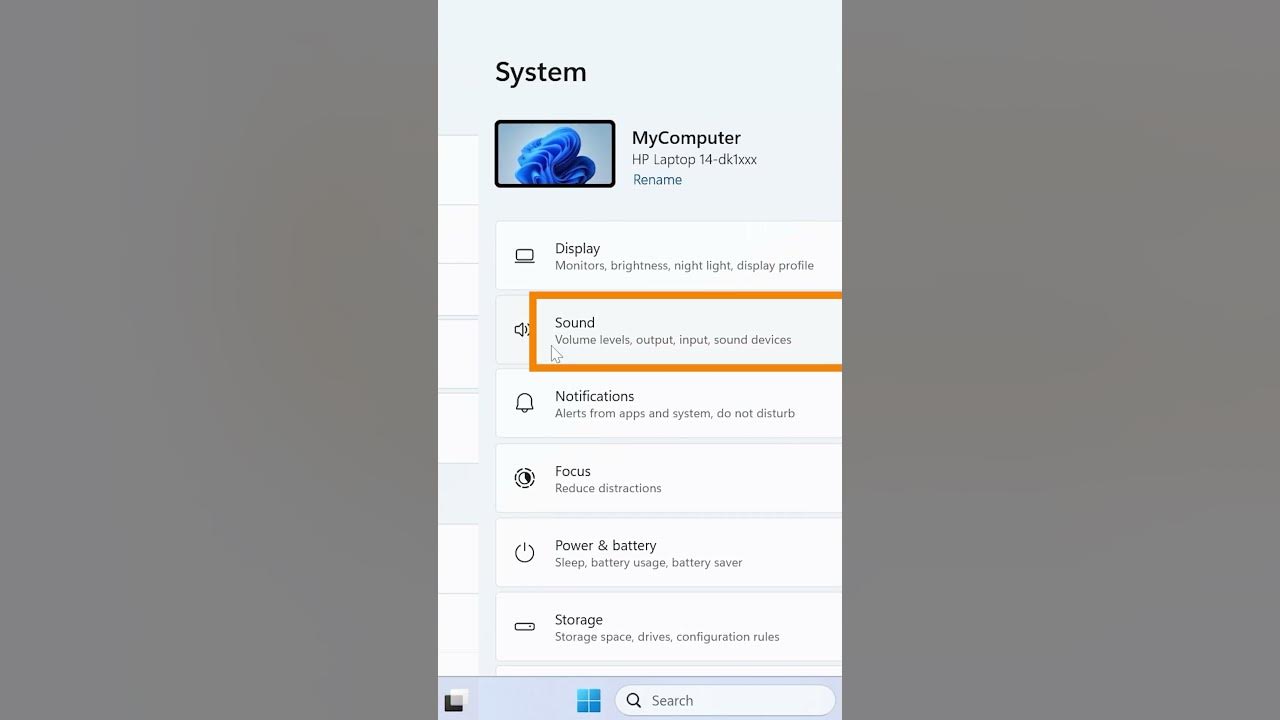Click the Notifications bell icon
Image resolution: width=1280 pixels, height=720 pixels.
click(524, 403)
